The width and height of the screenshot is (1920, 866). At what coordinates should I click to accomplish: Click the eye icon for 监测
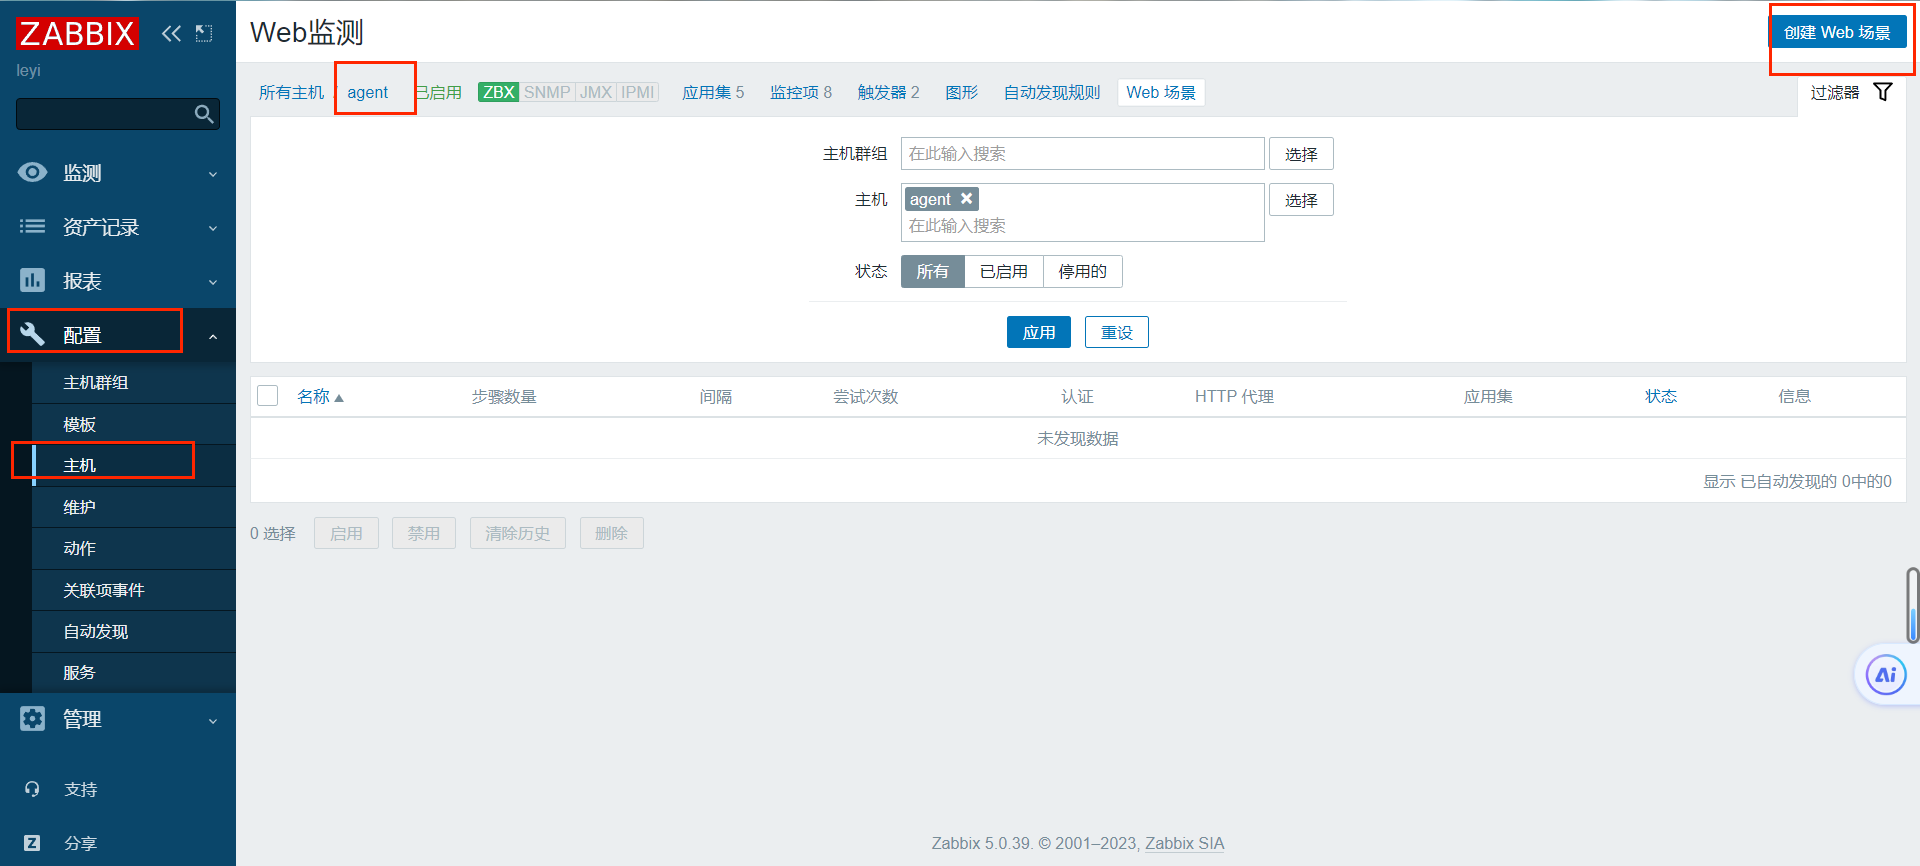tap(32, 172)
